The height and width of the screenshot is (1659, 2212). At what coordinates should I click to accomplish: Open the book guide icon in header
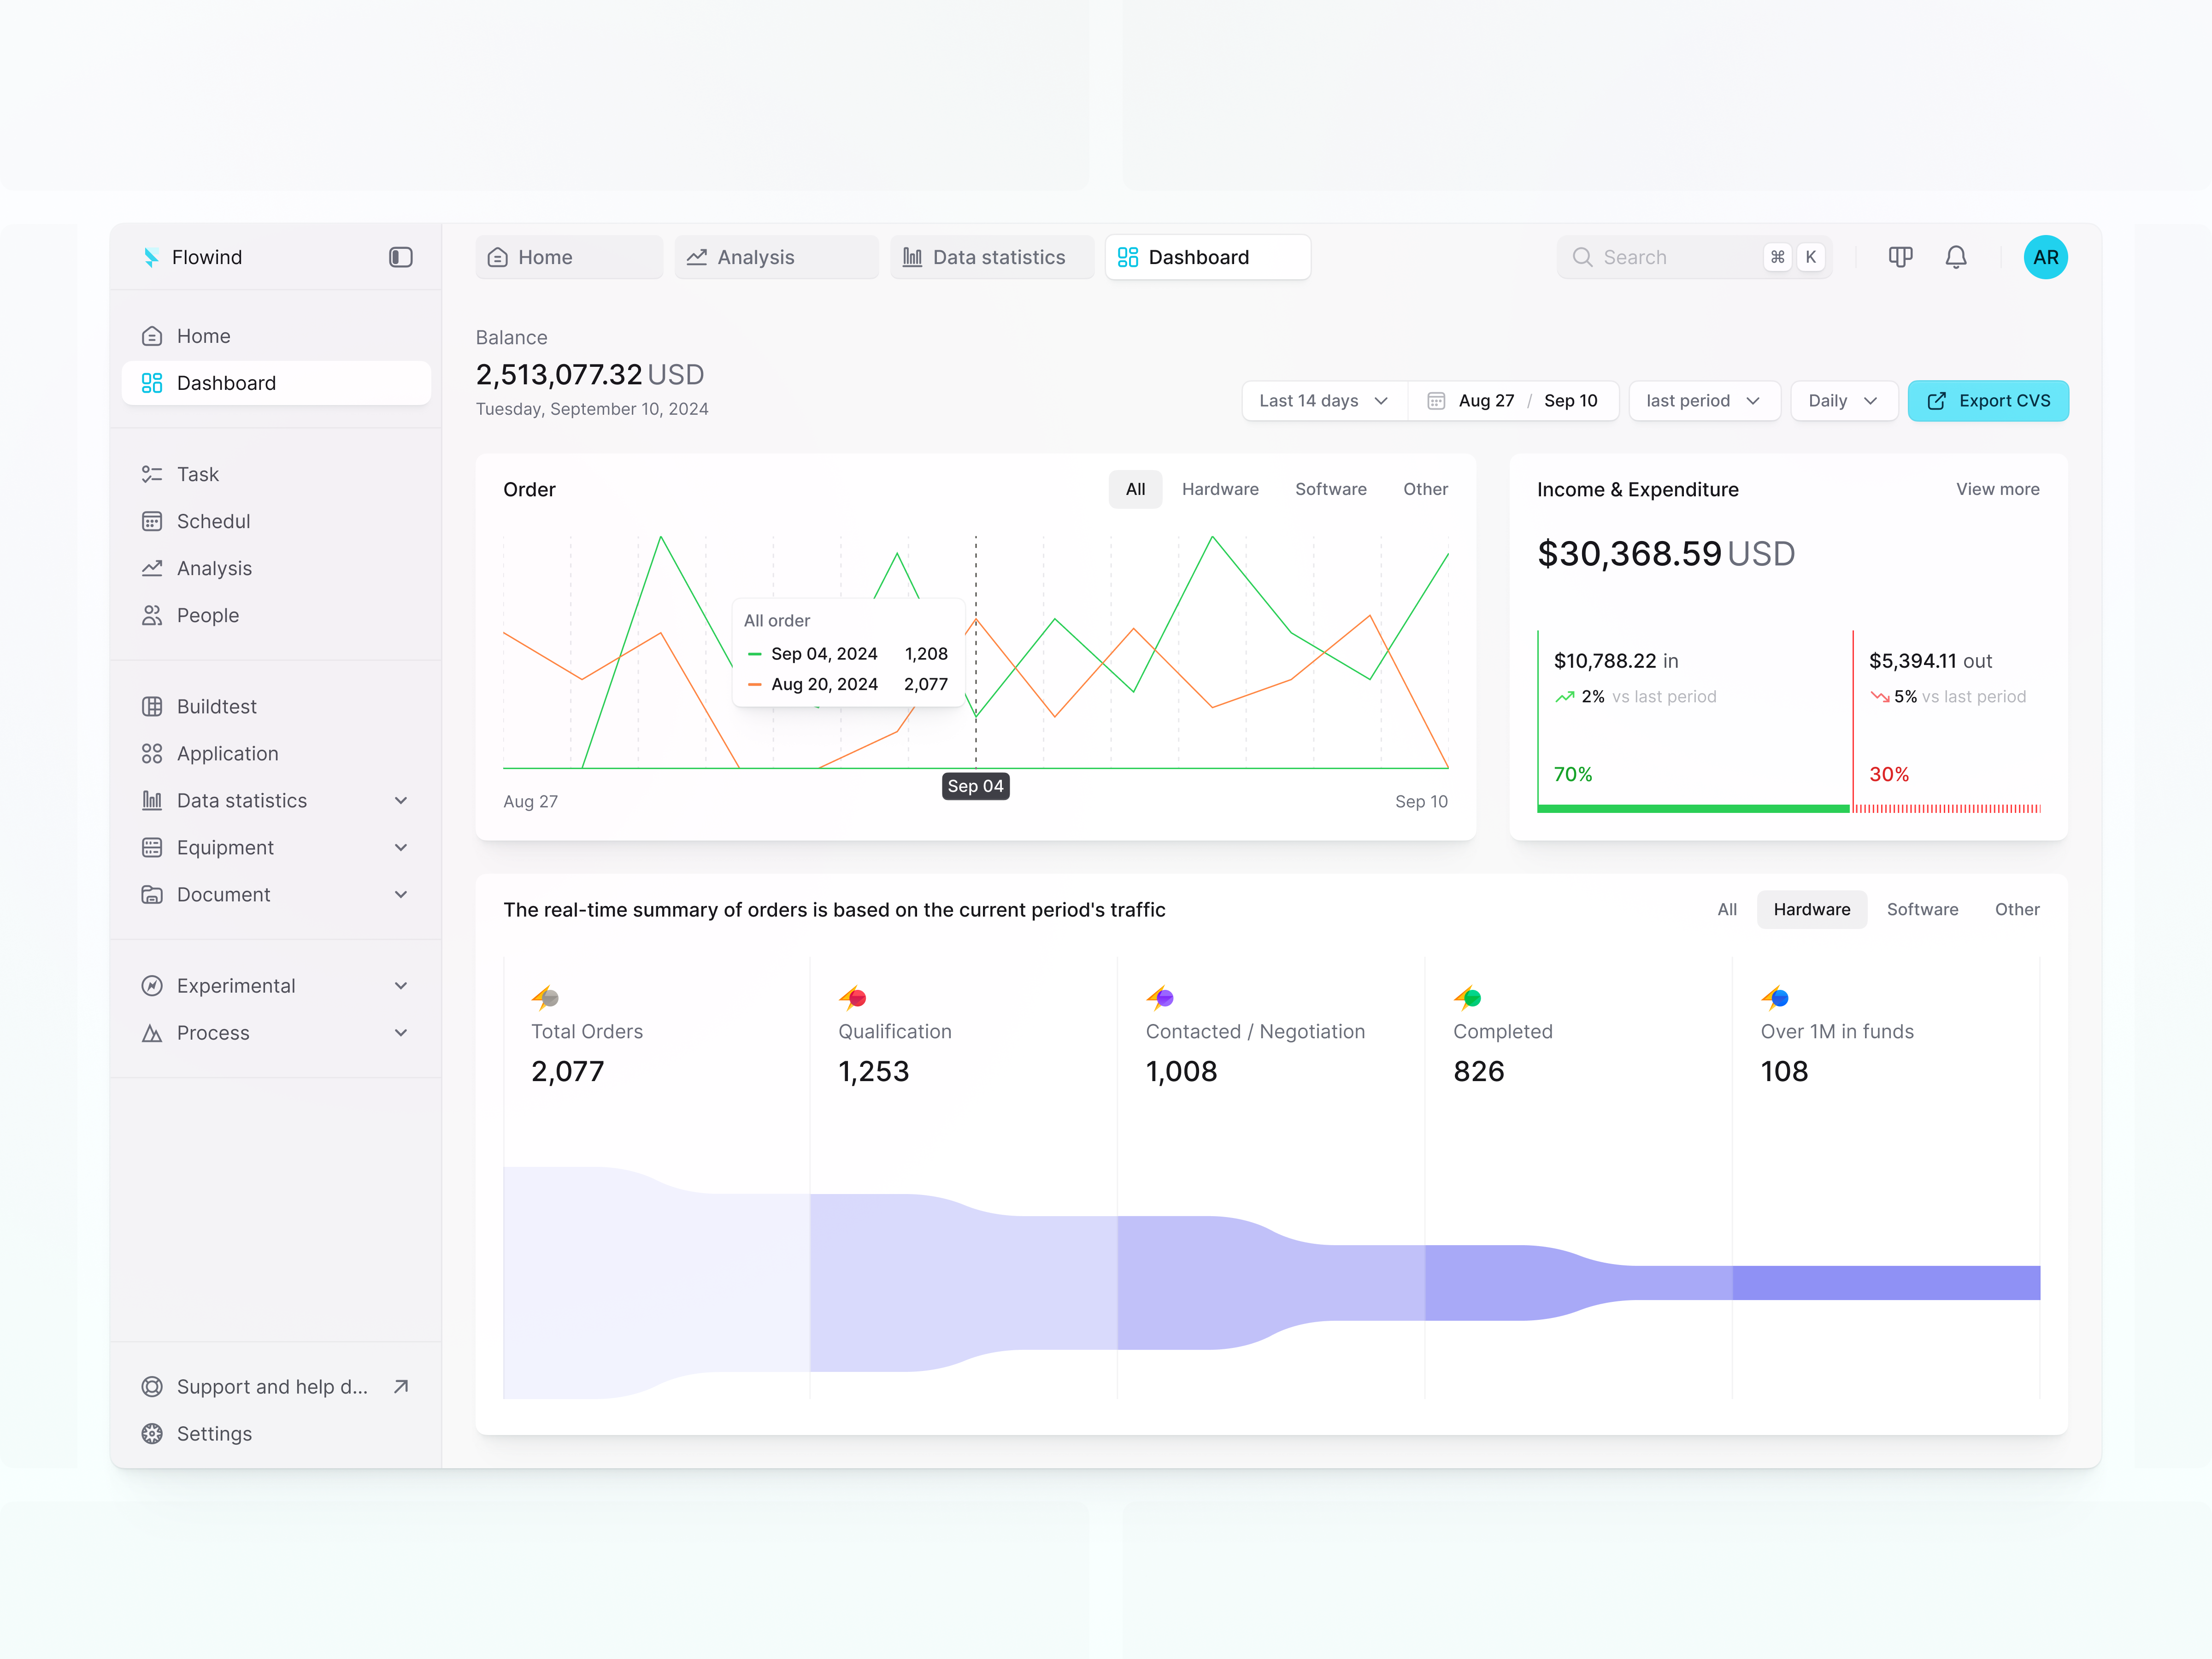(1900, 257)
